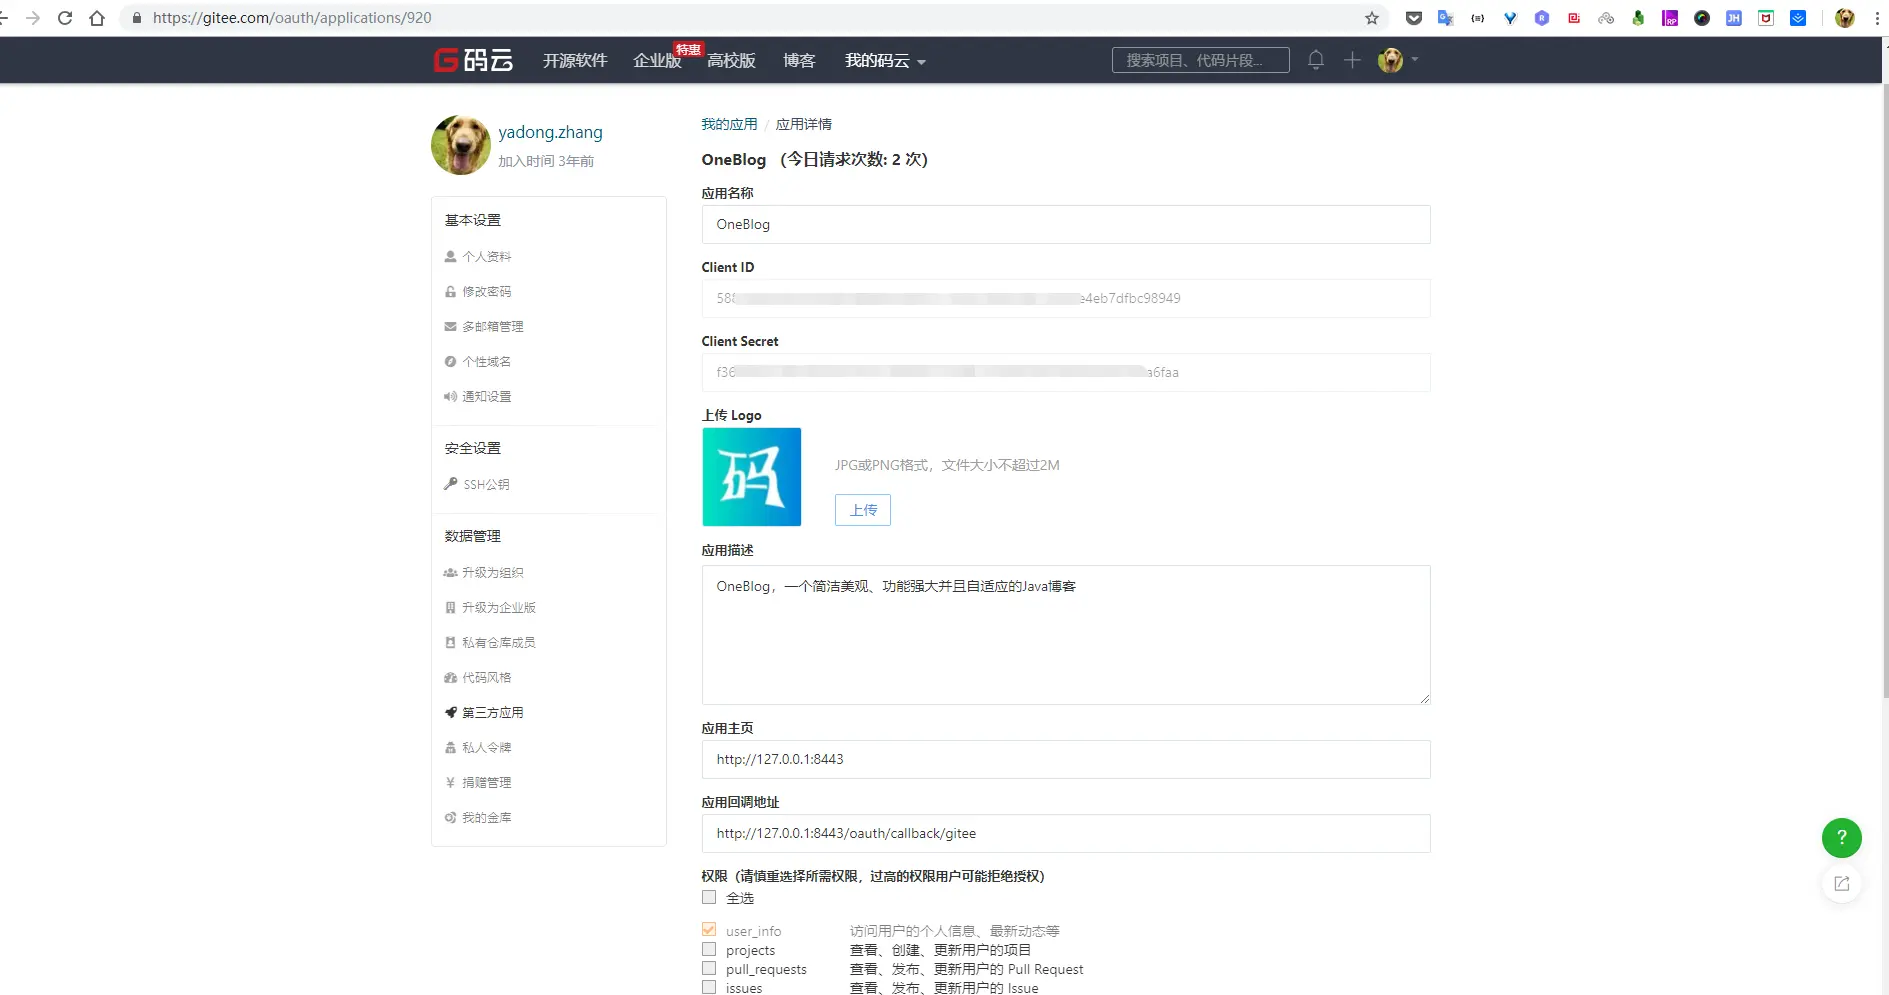
Task: Open Gitee notifications via the bell icon
Action: click(1315, 60)
